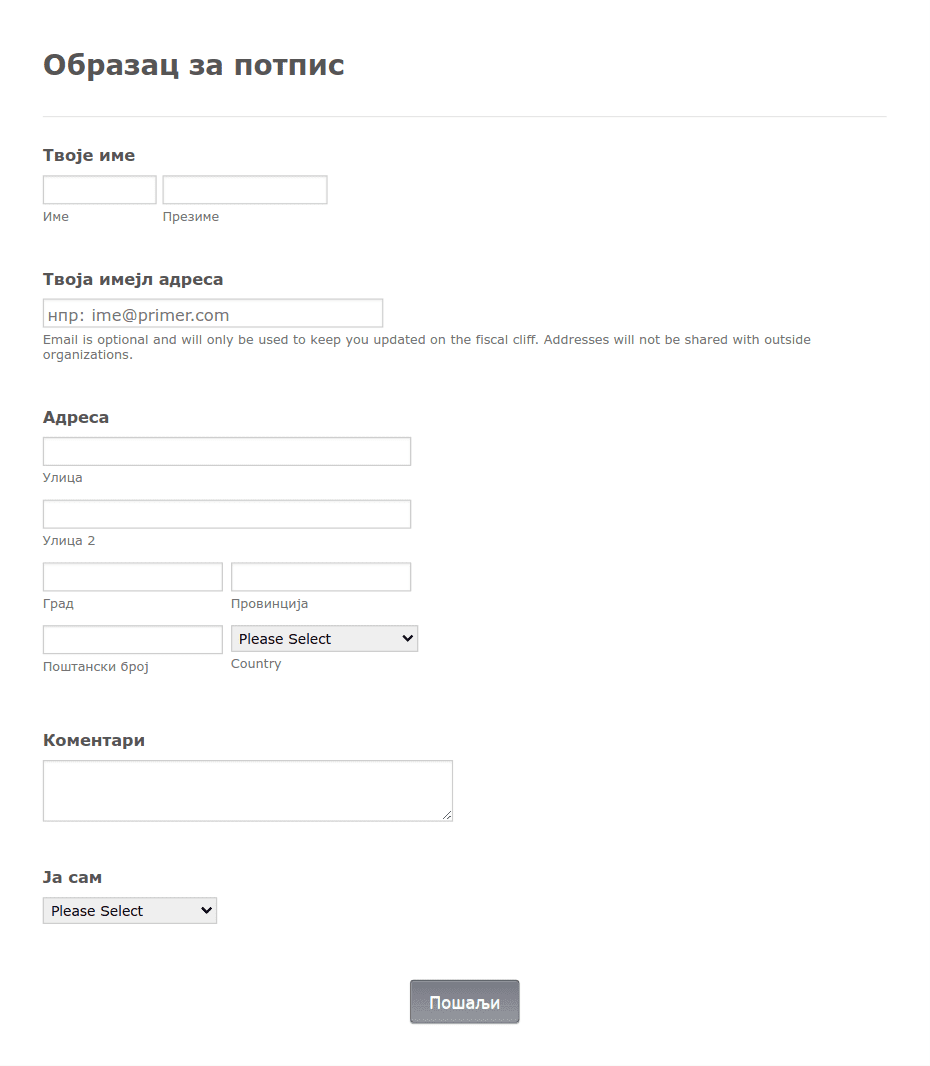Screen dimensions: 930x1066
Task: Click the Твоја имејл адреса label
Action: pyautogui.click(x=133, y=279)
